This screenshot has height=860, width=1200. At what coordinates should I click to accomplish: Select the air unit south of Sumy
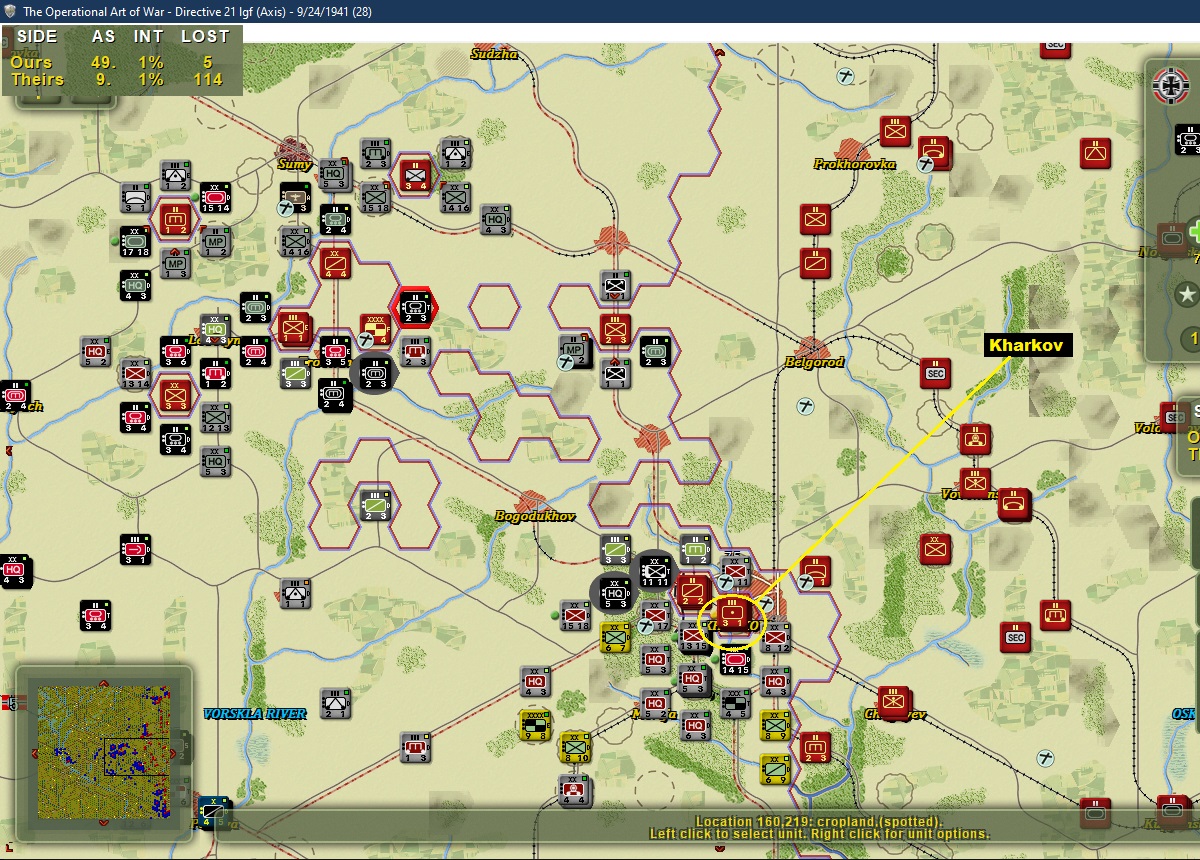pyautogui.click(x=295, y=197)
